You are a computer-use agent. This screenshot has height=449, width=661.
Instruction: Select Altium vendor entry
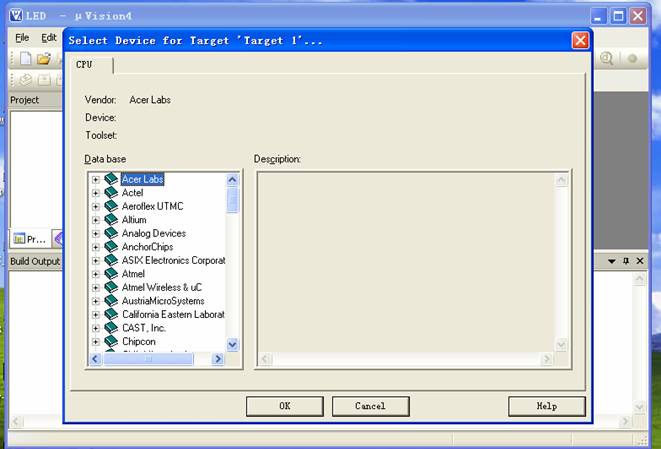[x=134, y=220]
